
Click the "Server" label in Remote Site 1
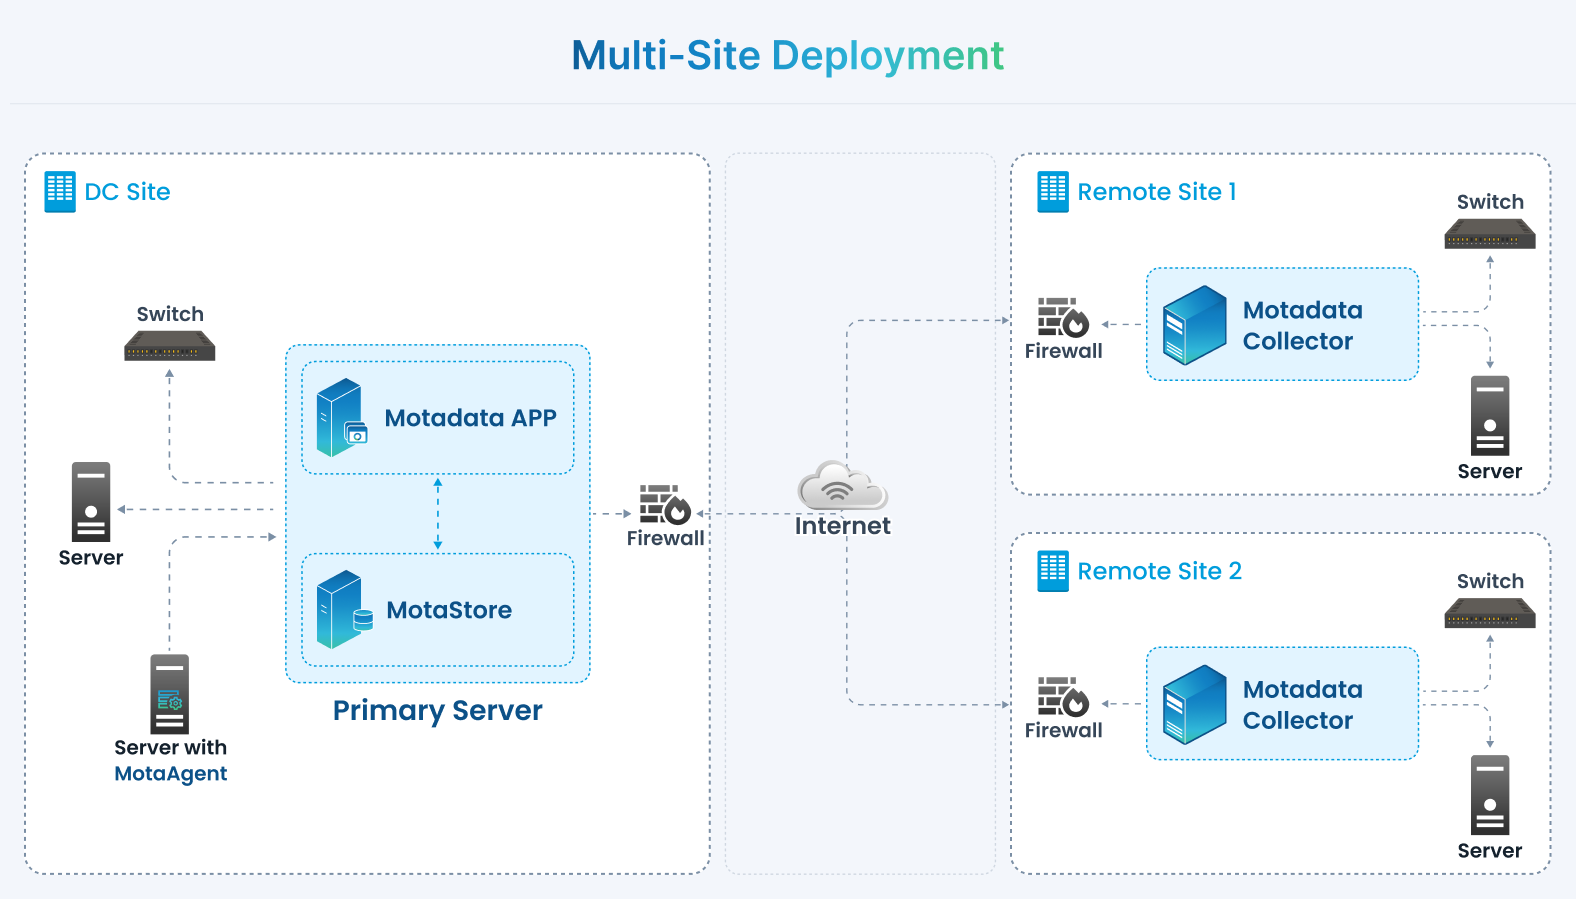1490,471
